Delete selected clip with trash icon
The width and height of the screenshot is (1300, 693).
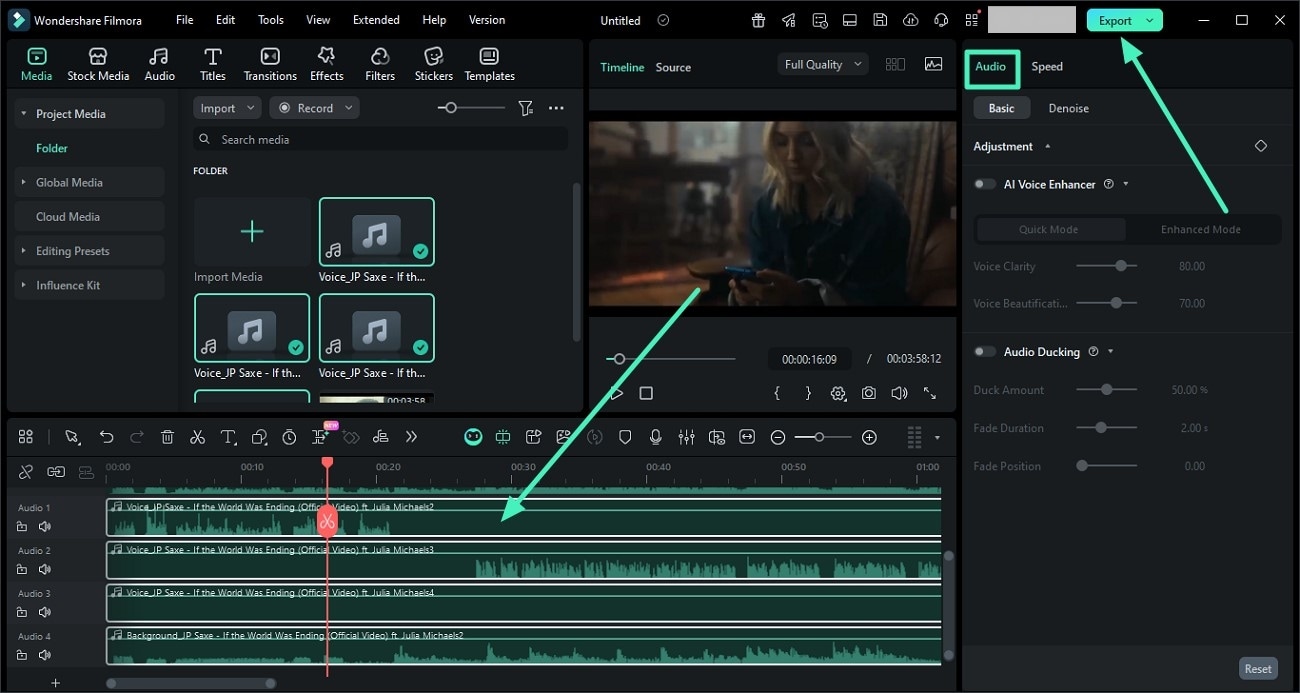(x=167, y=437)
